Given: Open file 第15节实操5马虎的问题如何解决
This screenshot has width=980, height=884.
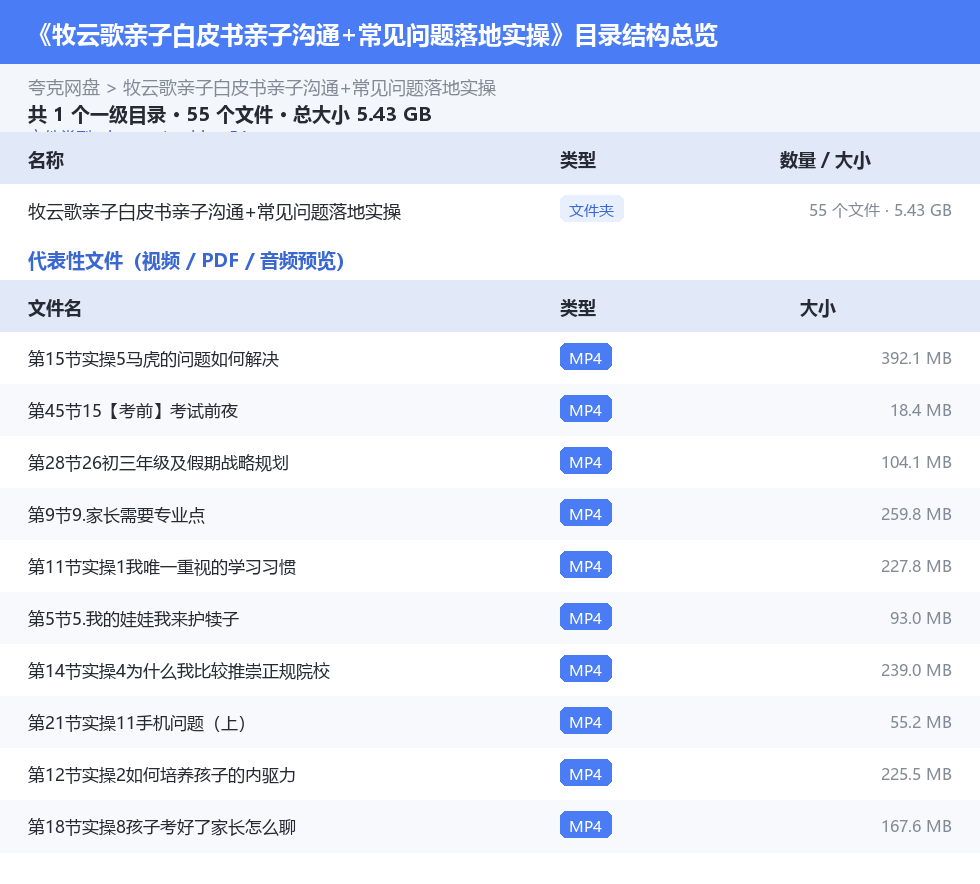Looking at the screenshot, I should (x=153, y=359).
